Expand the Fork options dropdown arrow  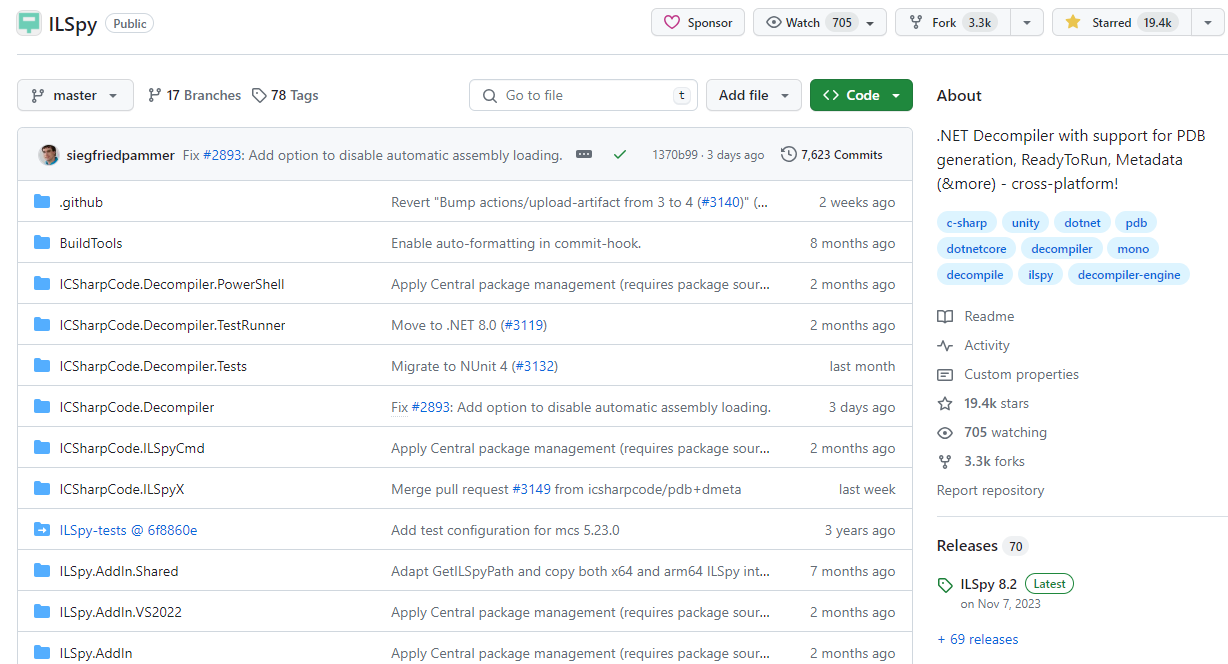[x=1027, y=23]
